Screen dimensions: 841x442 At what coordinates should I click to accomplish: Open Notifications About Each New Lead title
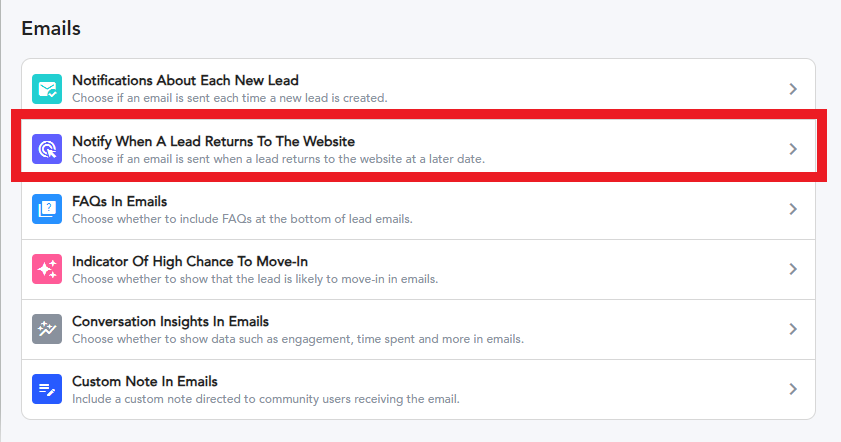click(x=185, y=80)
